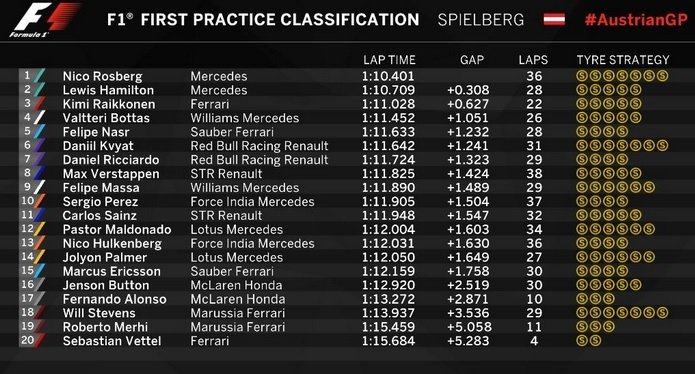Select the LAP TIME column header
The width and height of the screenshot is (695, 374).
pyautogui.click(x=389, y=60)
